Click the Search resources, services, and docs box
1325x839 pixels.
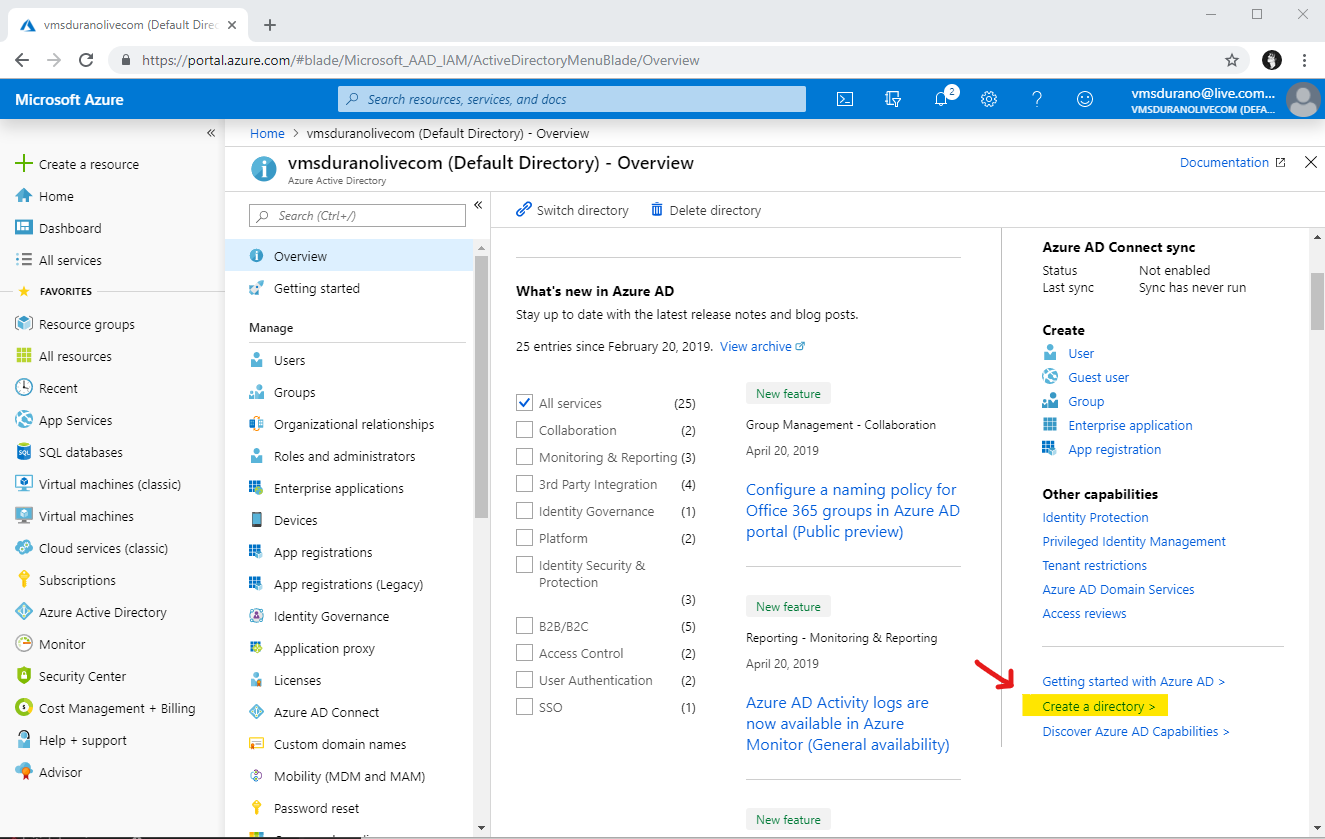click(572, 99)
